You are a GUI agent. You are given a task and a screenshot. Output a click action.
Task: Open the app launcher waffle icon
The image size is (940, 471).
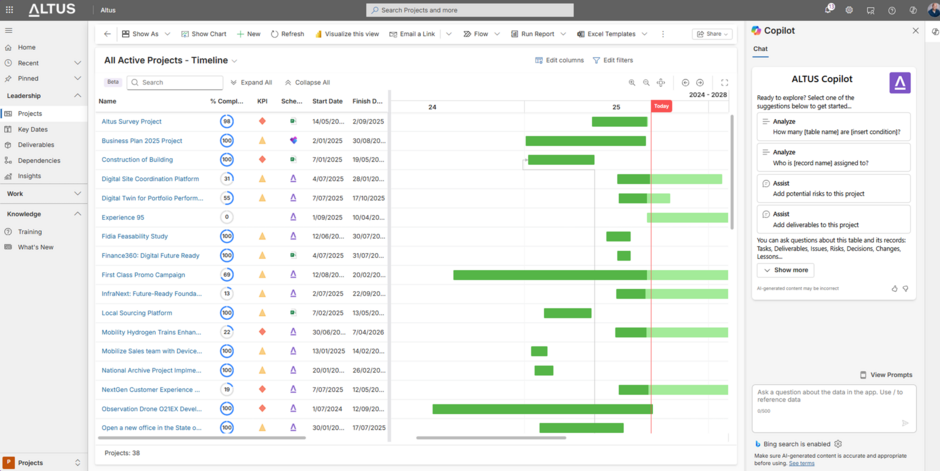pyautogui.click(x=10, y=10)
